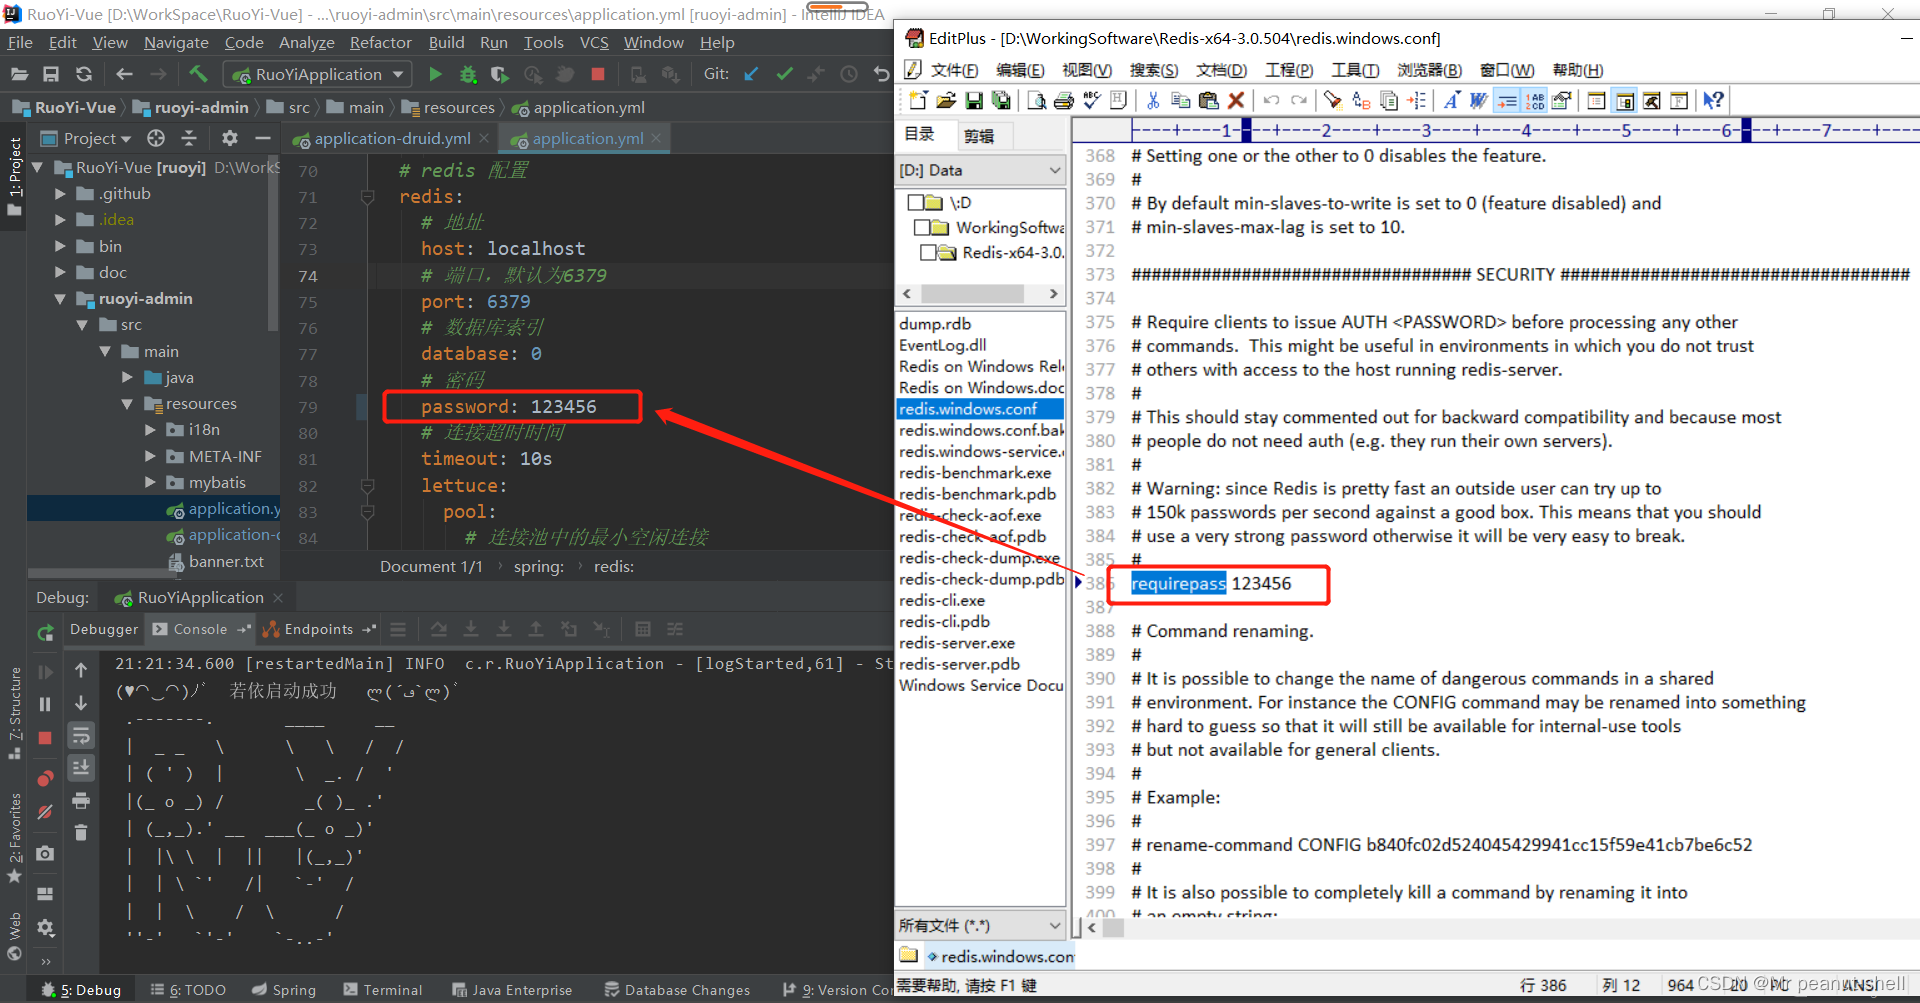Open the Project view dropdown
The height and width of the screenshot is (1003, 1920).
(x=86, y=138)
